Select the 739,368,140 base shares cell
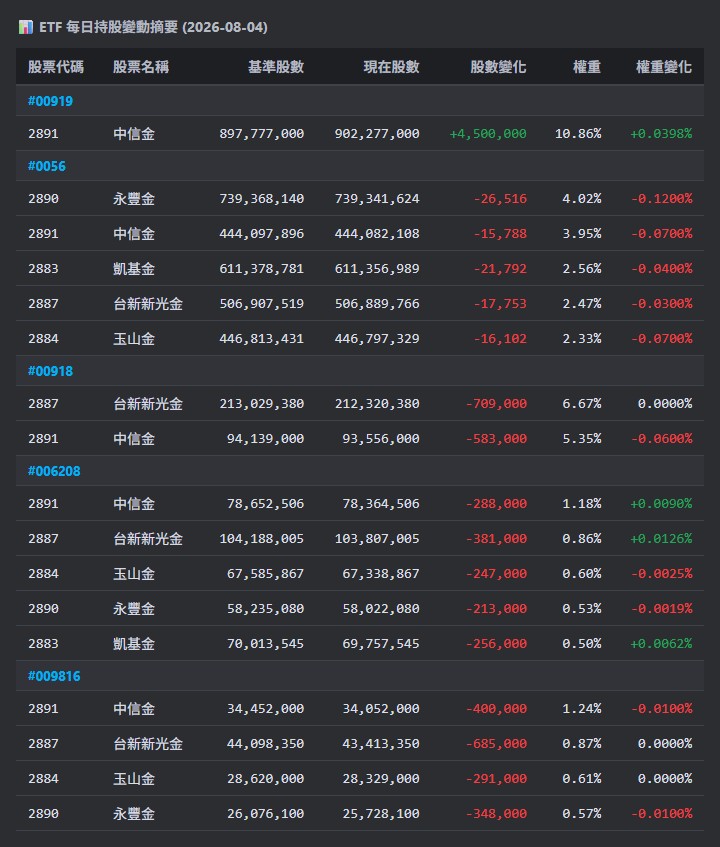The height and width of the screenshot is (847, 720). pos(261,199)
